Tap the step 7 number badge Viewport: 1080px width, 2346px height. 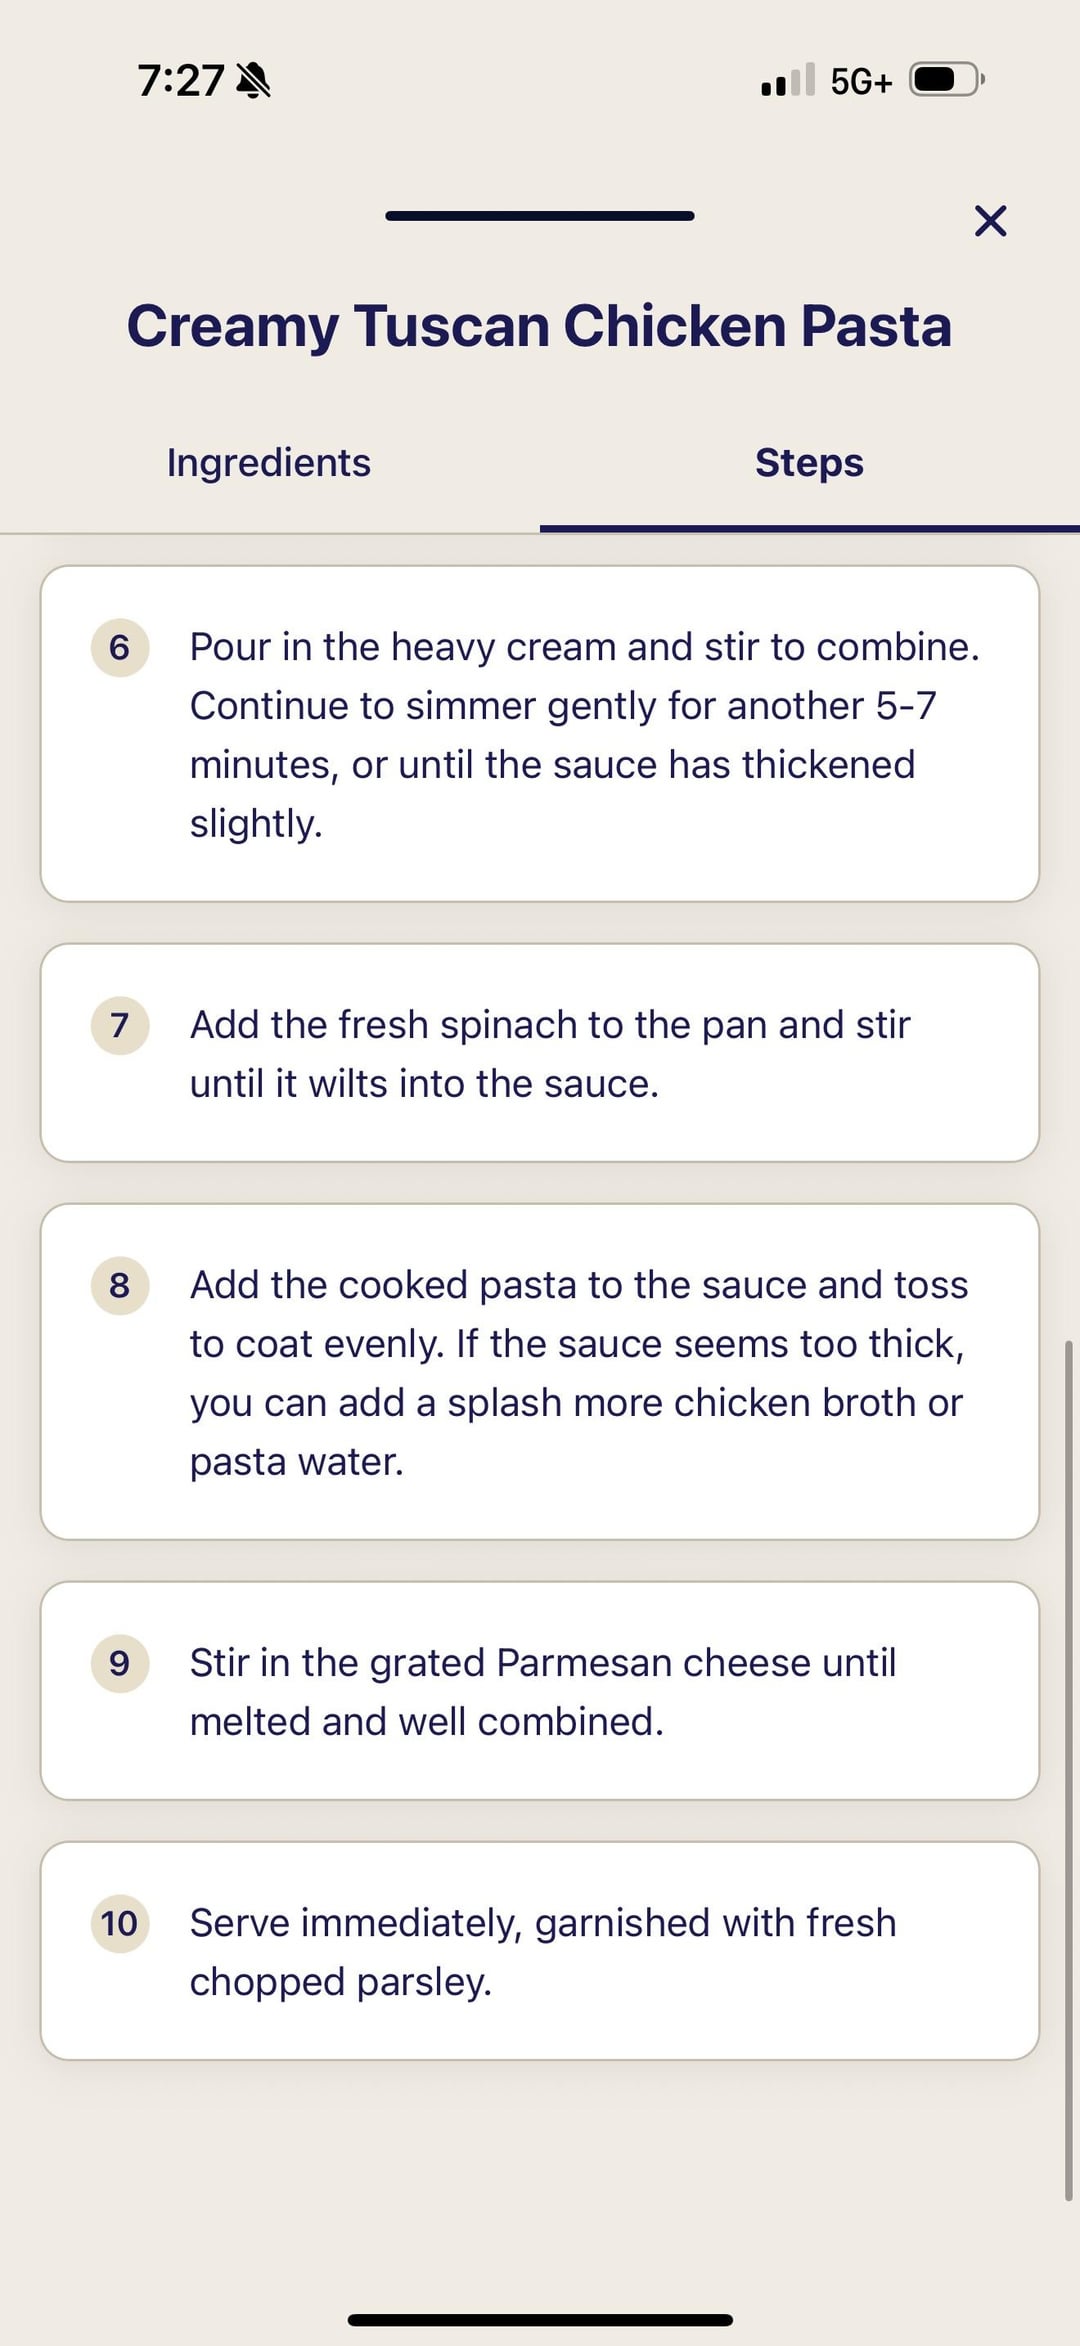point(120,1025)
